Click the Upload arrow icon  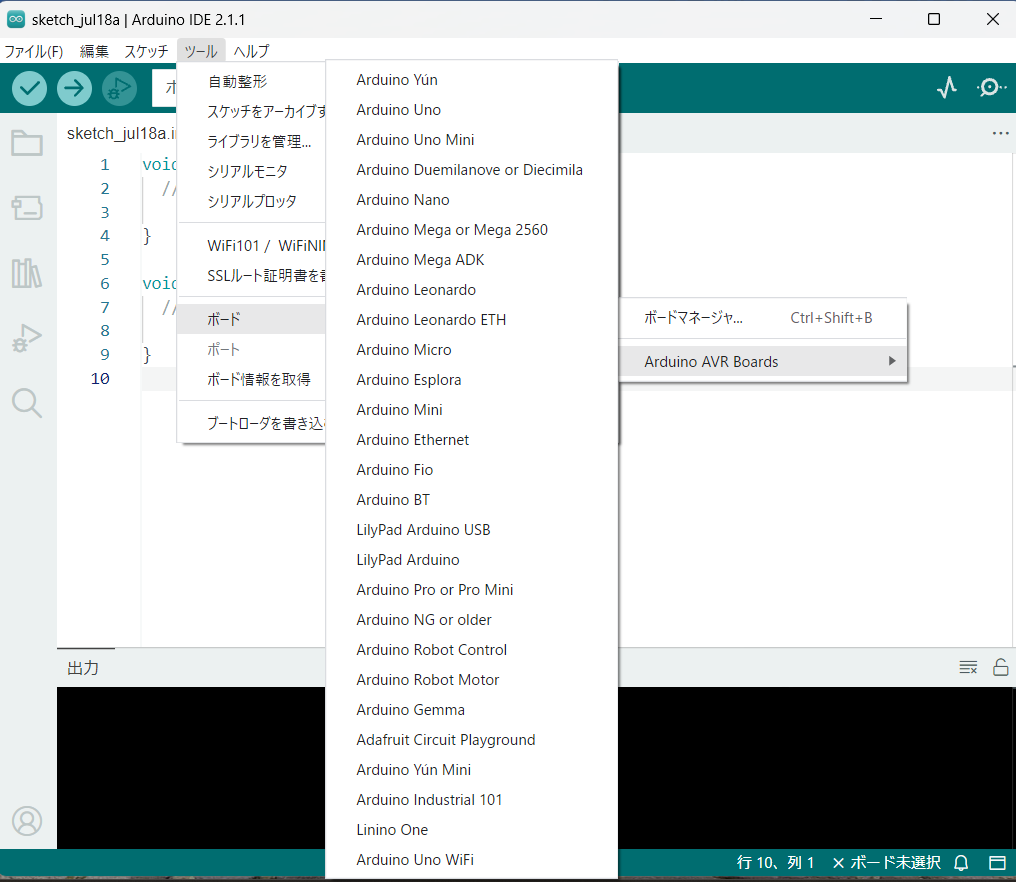tap(74, 88)
